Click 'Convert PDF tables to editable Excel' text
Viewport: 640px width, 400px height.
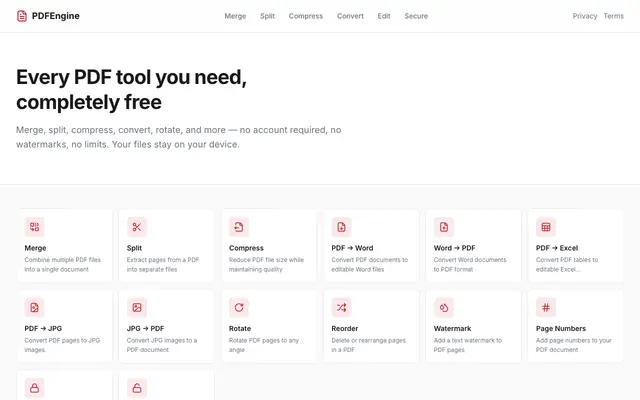coord(567,264)
